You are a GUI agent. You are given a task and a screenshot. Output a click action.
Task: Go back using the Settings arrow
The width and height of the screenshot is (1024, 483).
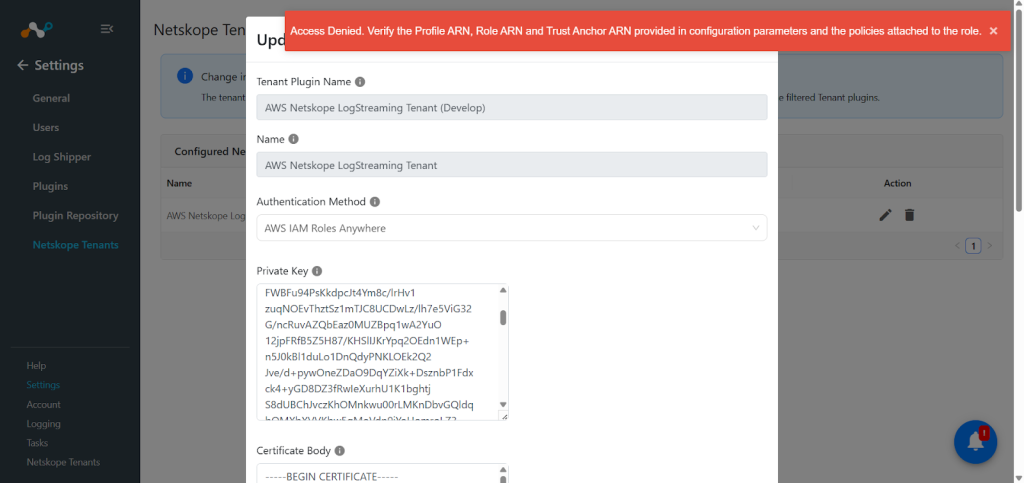click(x=22, y=65)
